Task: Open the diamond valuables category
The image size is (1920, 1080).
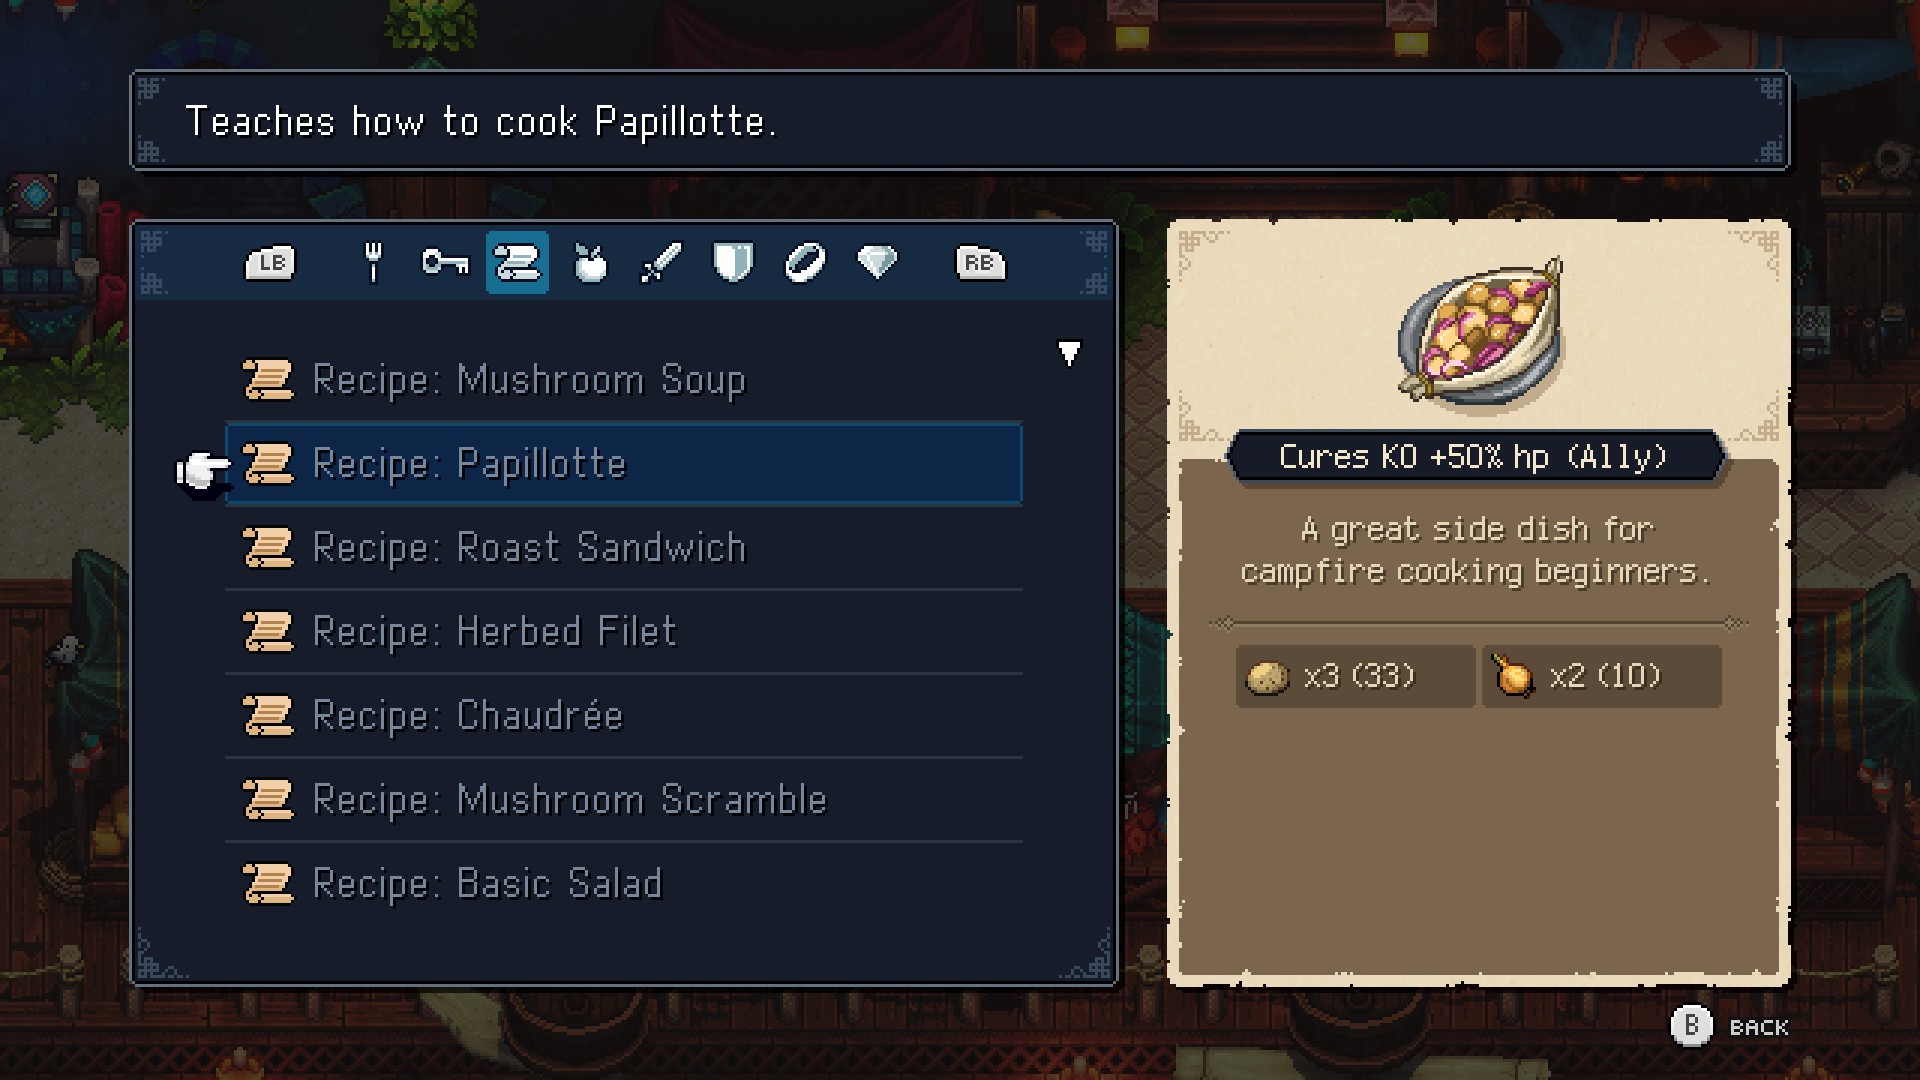Action: click(877, 263)
